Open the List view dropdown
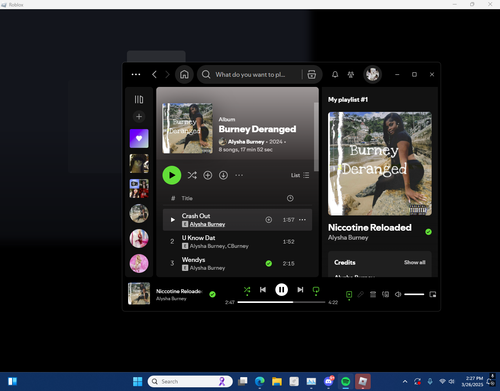500x391 pixels. click(x=300, y=175)
